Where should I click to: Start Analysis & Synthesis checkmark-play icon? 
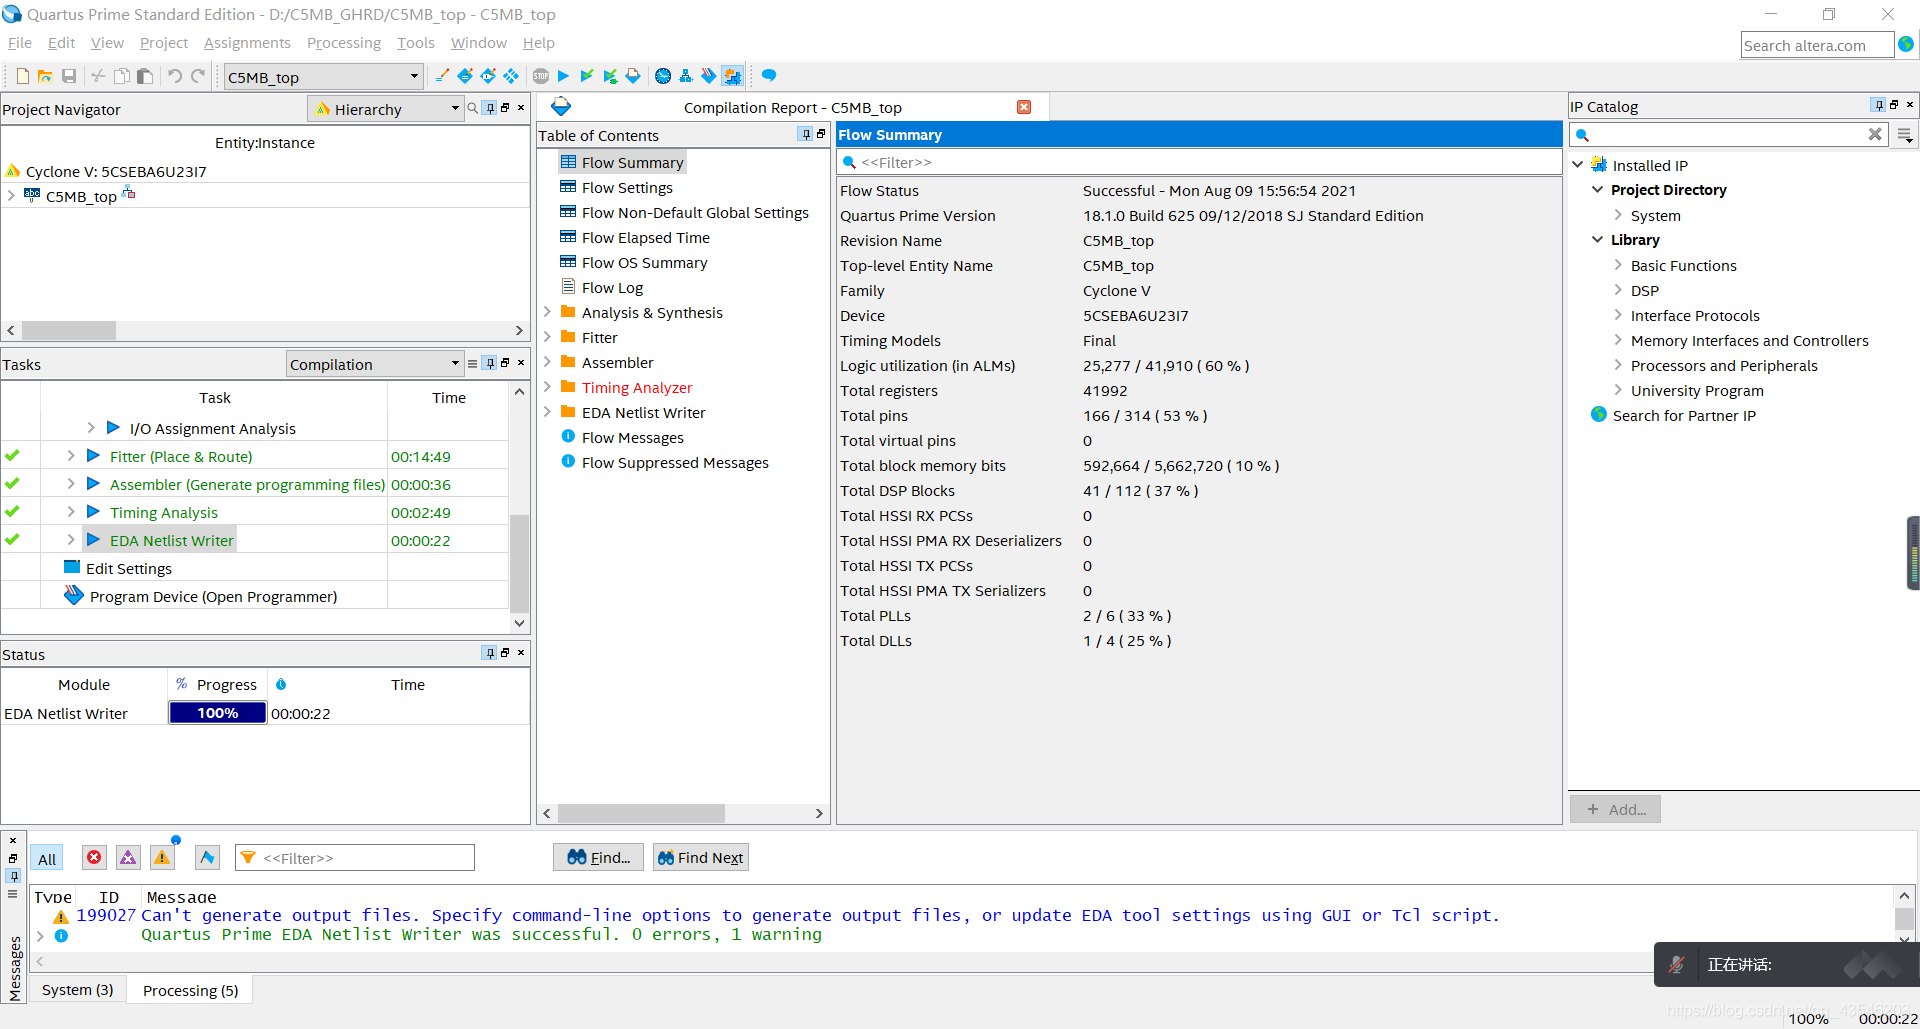(x=587, y=76)
